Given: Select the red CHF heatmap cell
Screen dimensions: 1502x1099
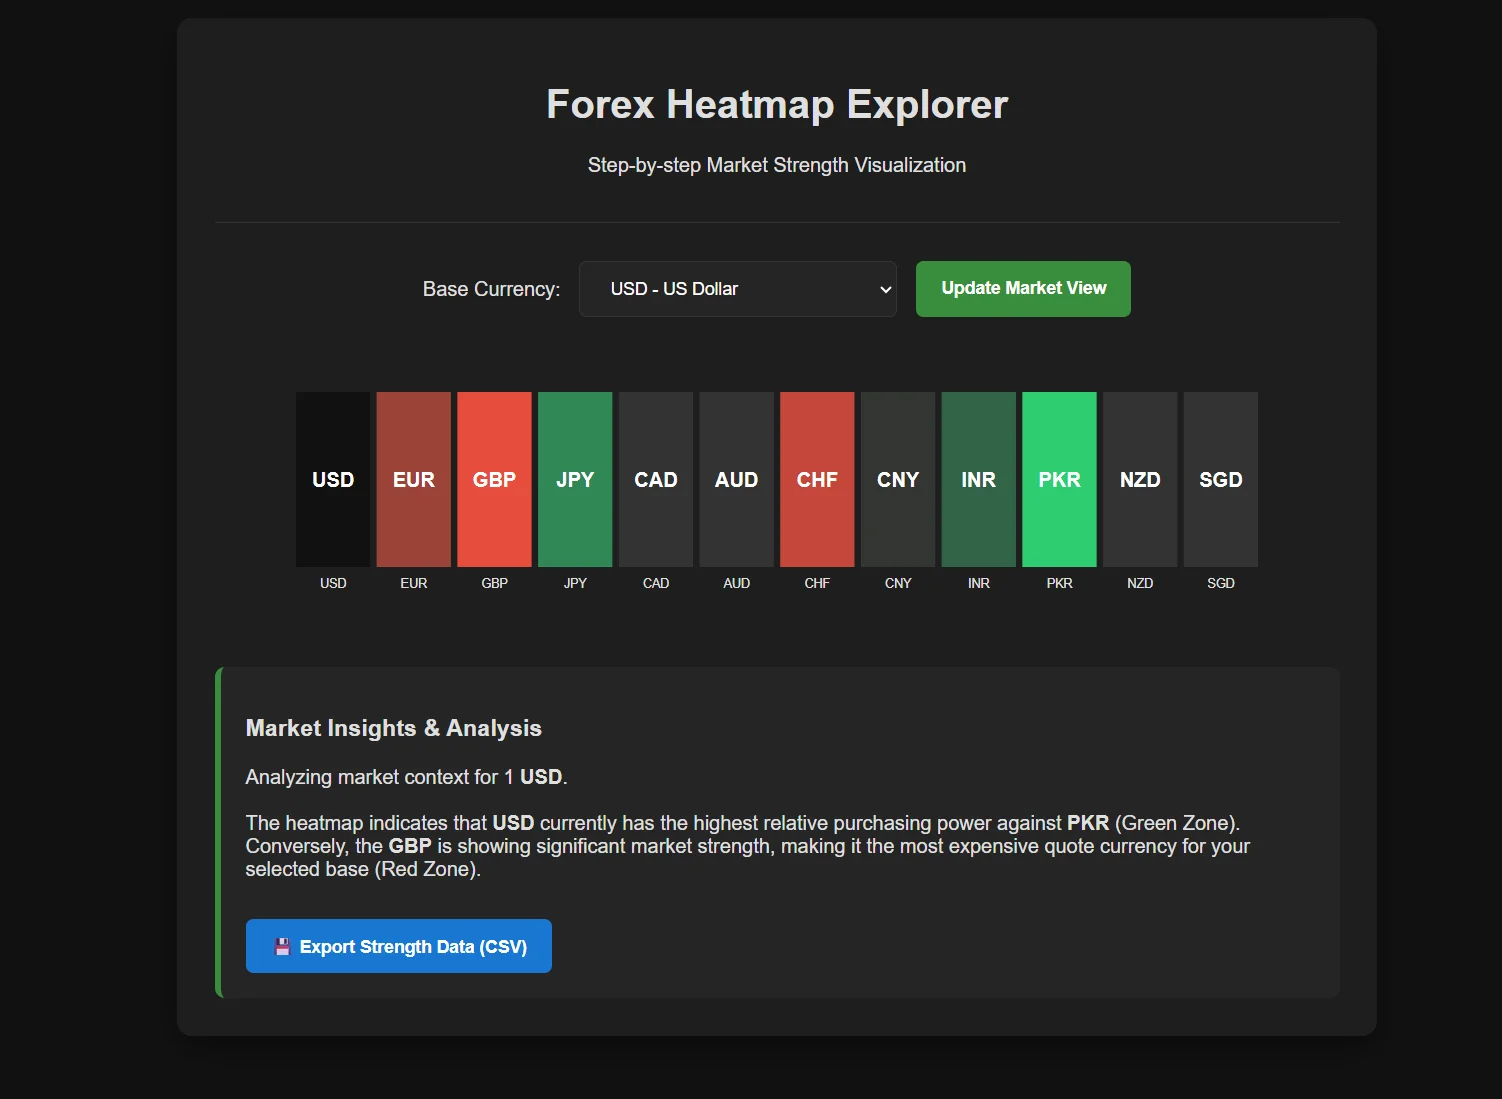Looking at the screenshot, I should click(816, 479).
